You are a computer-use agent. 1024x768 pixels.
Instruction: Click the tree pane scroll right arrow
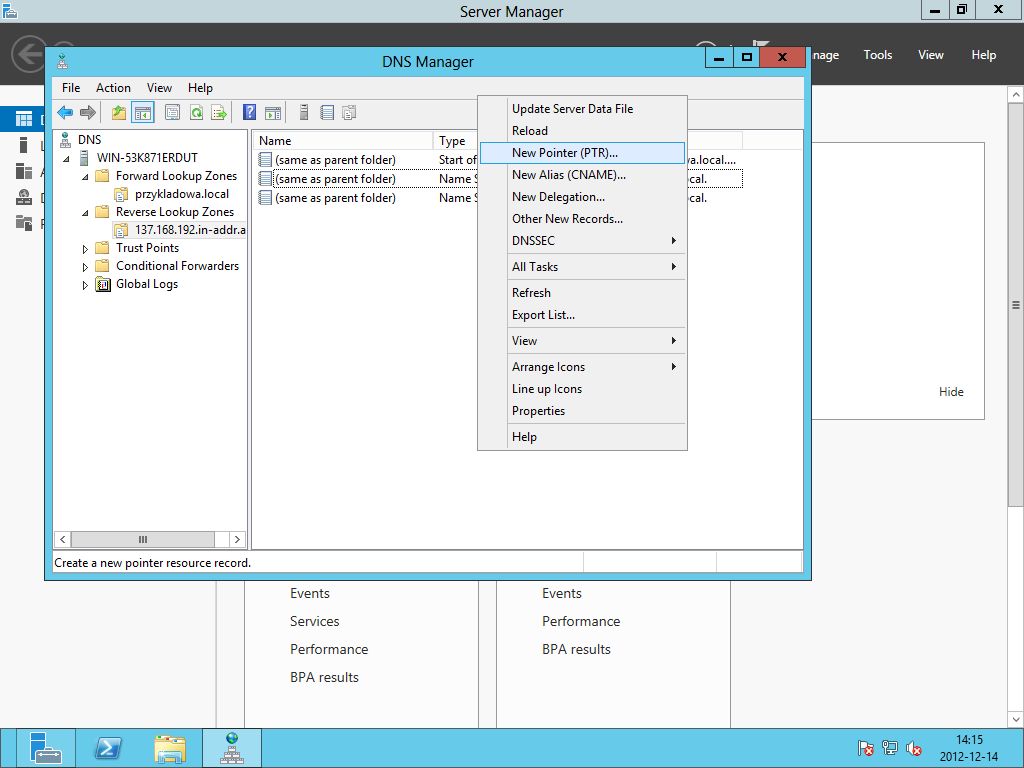pos(237,539)
